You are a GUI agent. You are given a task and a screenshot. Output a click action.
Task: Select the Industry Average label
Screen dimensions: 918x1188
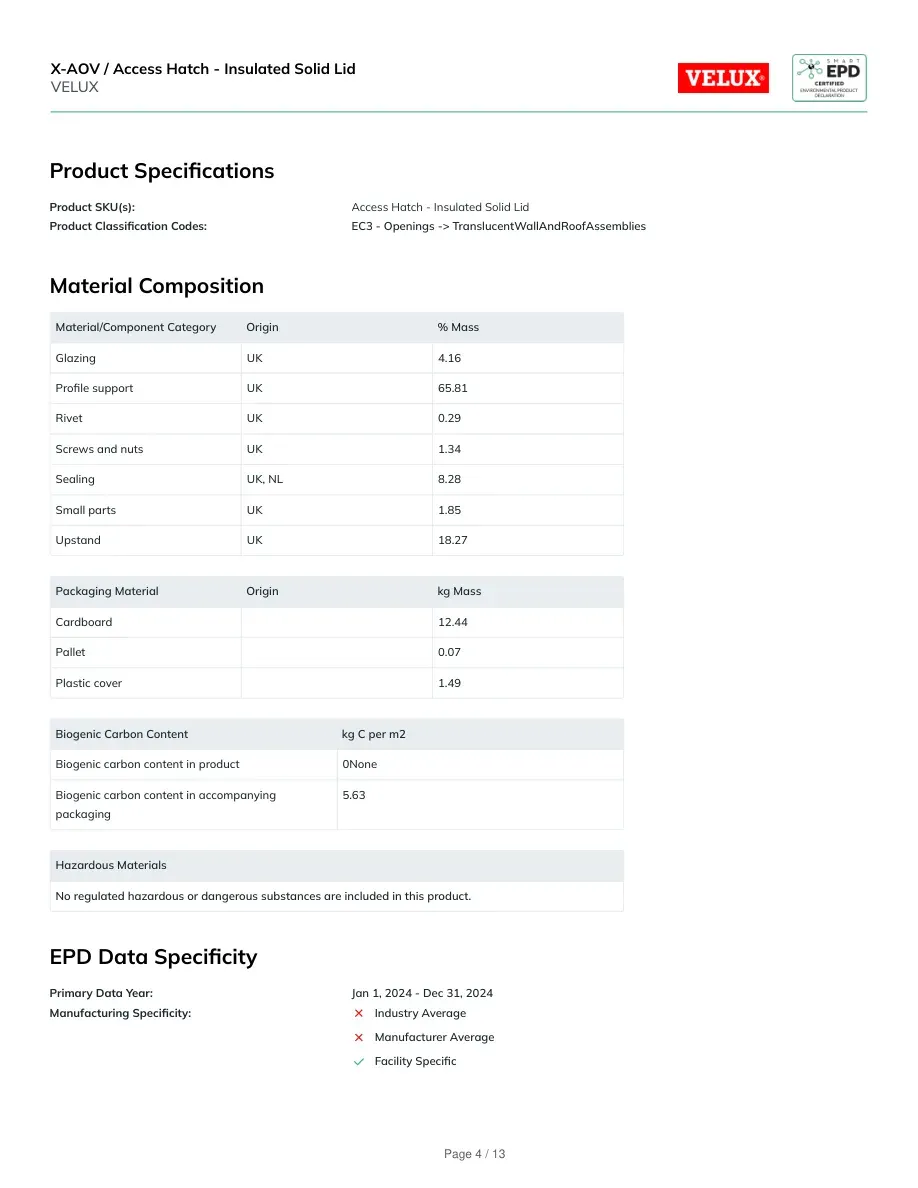point(420,1014)
